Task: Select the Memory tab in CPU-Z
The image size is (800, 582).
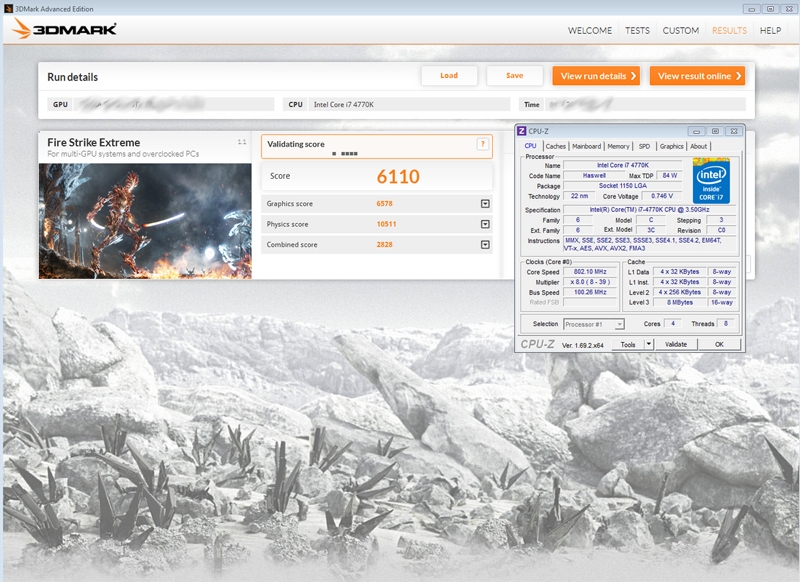Action: pos(618,146)
